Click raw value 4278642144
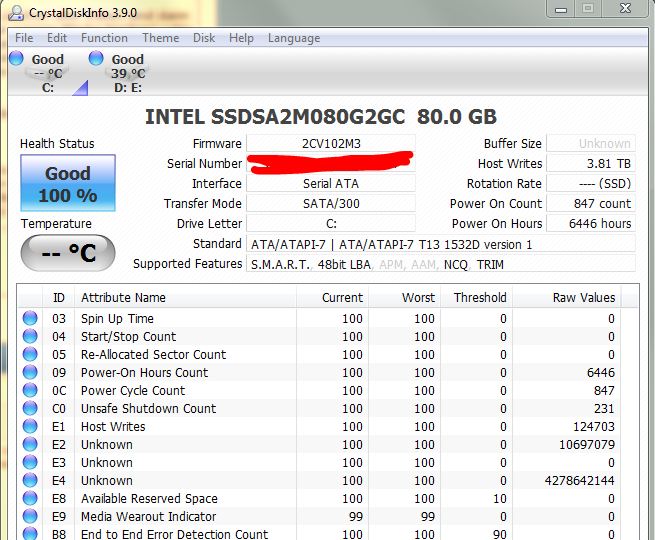The width and height of the screenshot is (655, 540). pos(579,481)
